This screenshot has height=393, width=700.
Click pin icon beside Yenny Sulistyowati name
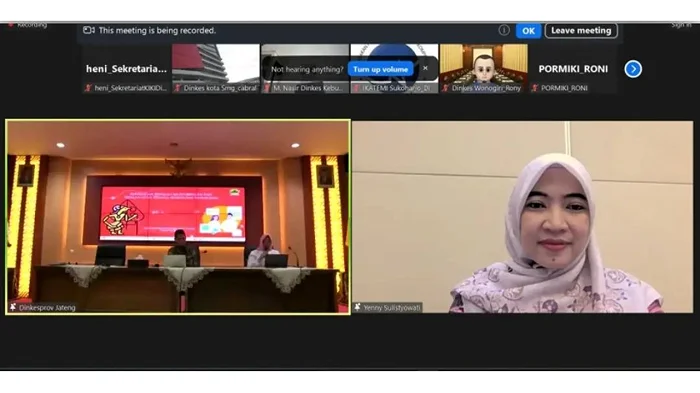[x=358, y=307]
